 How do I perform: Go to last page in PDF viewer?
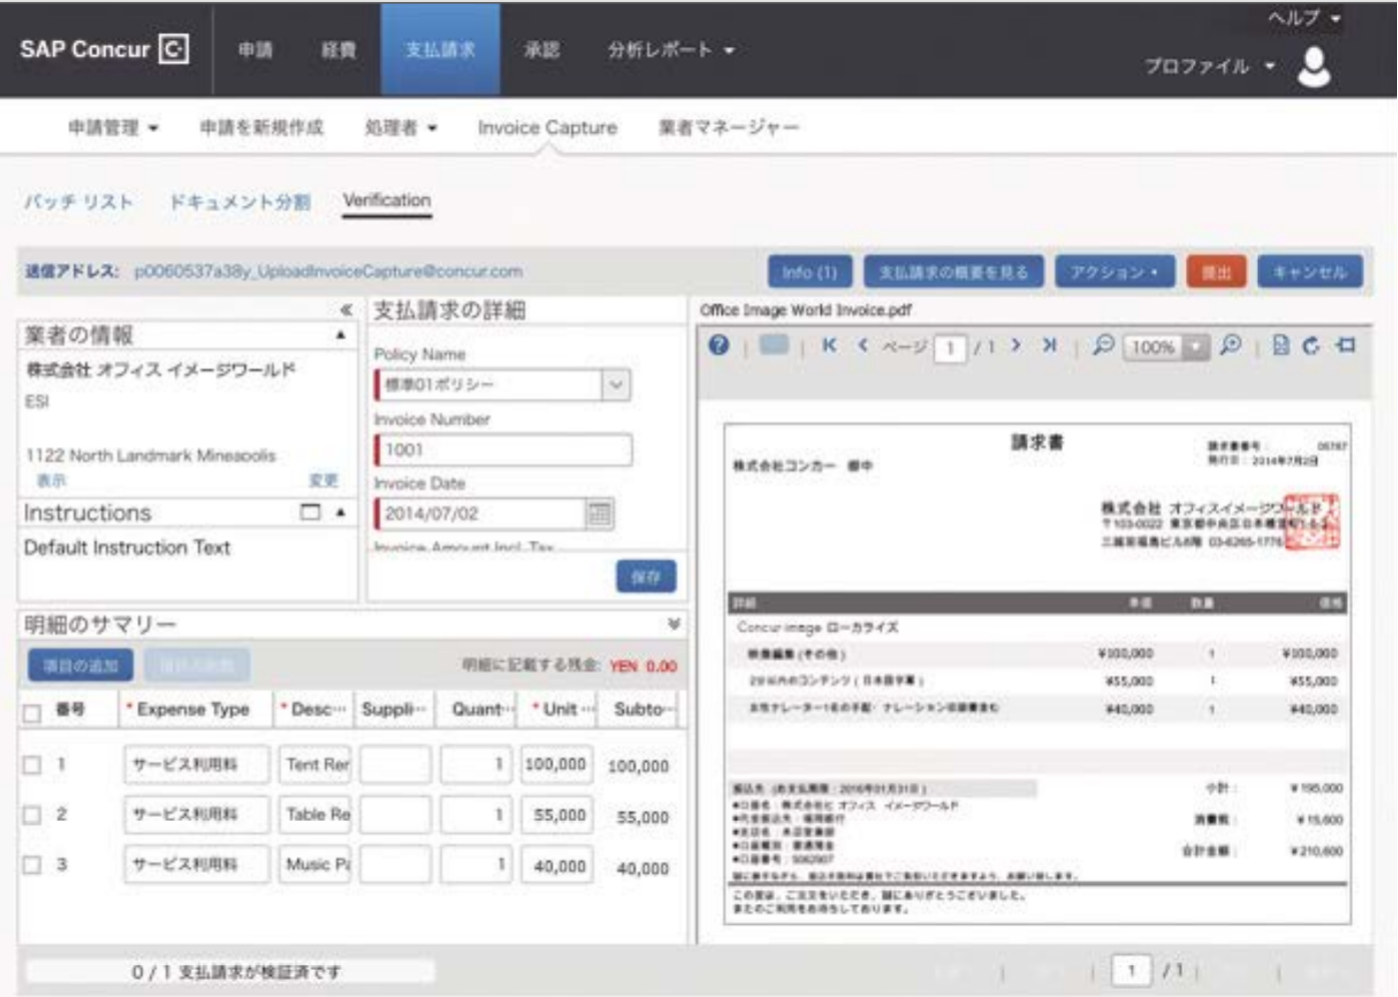(x=1049, y=346)
